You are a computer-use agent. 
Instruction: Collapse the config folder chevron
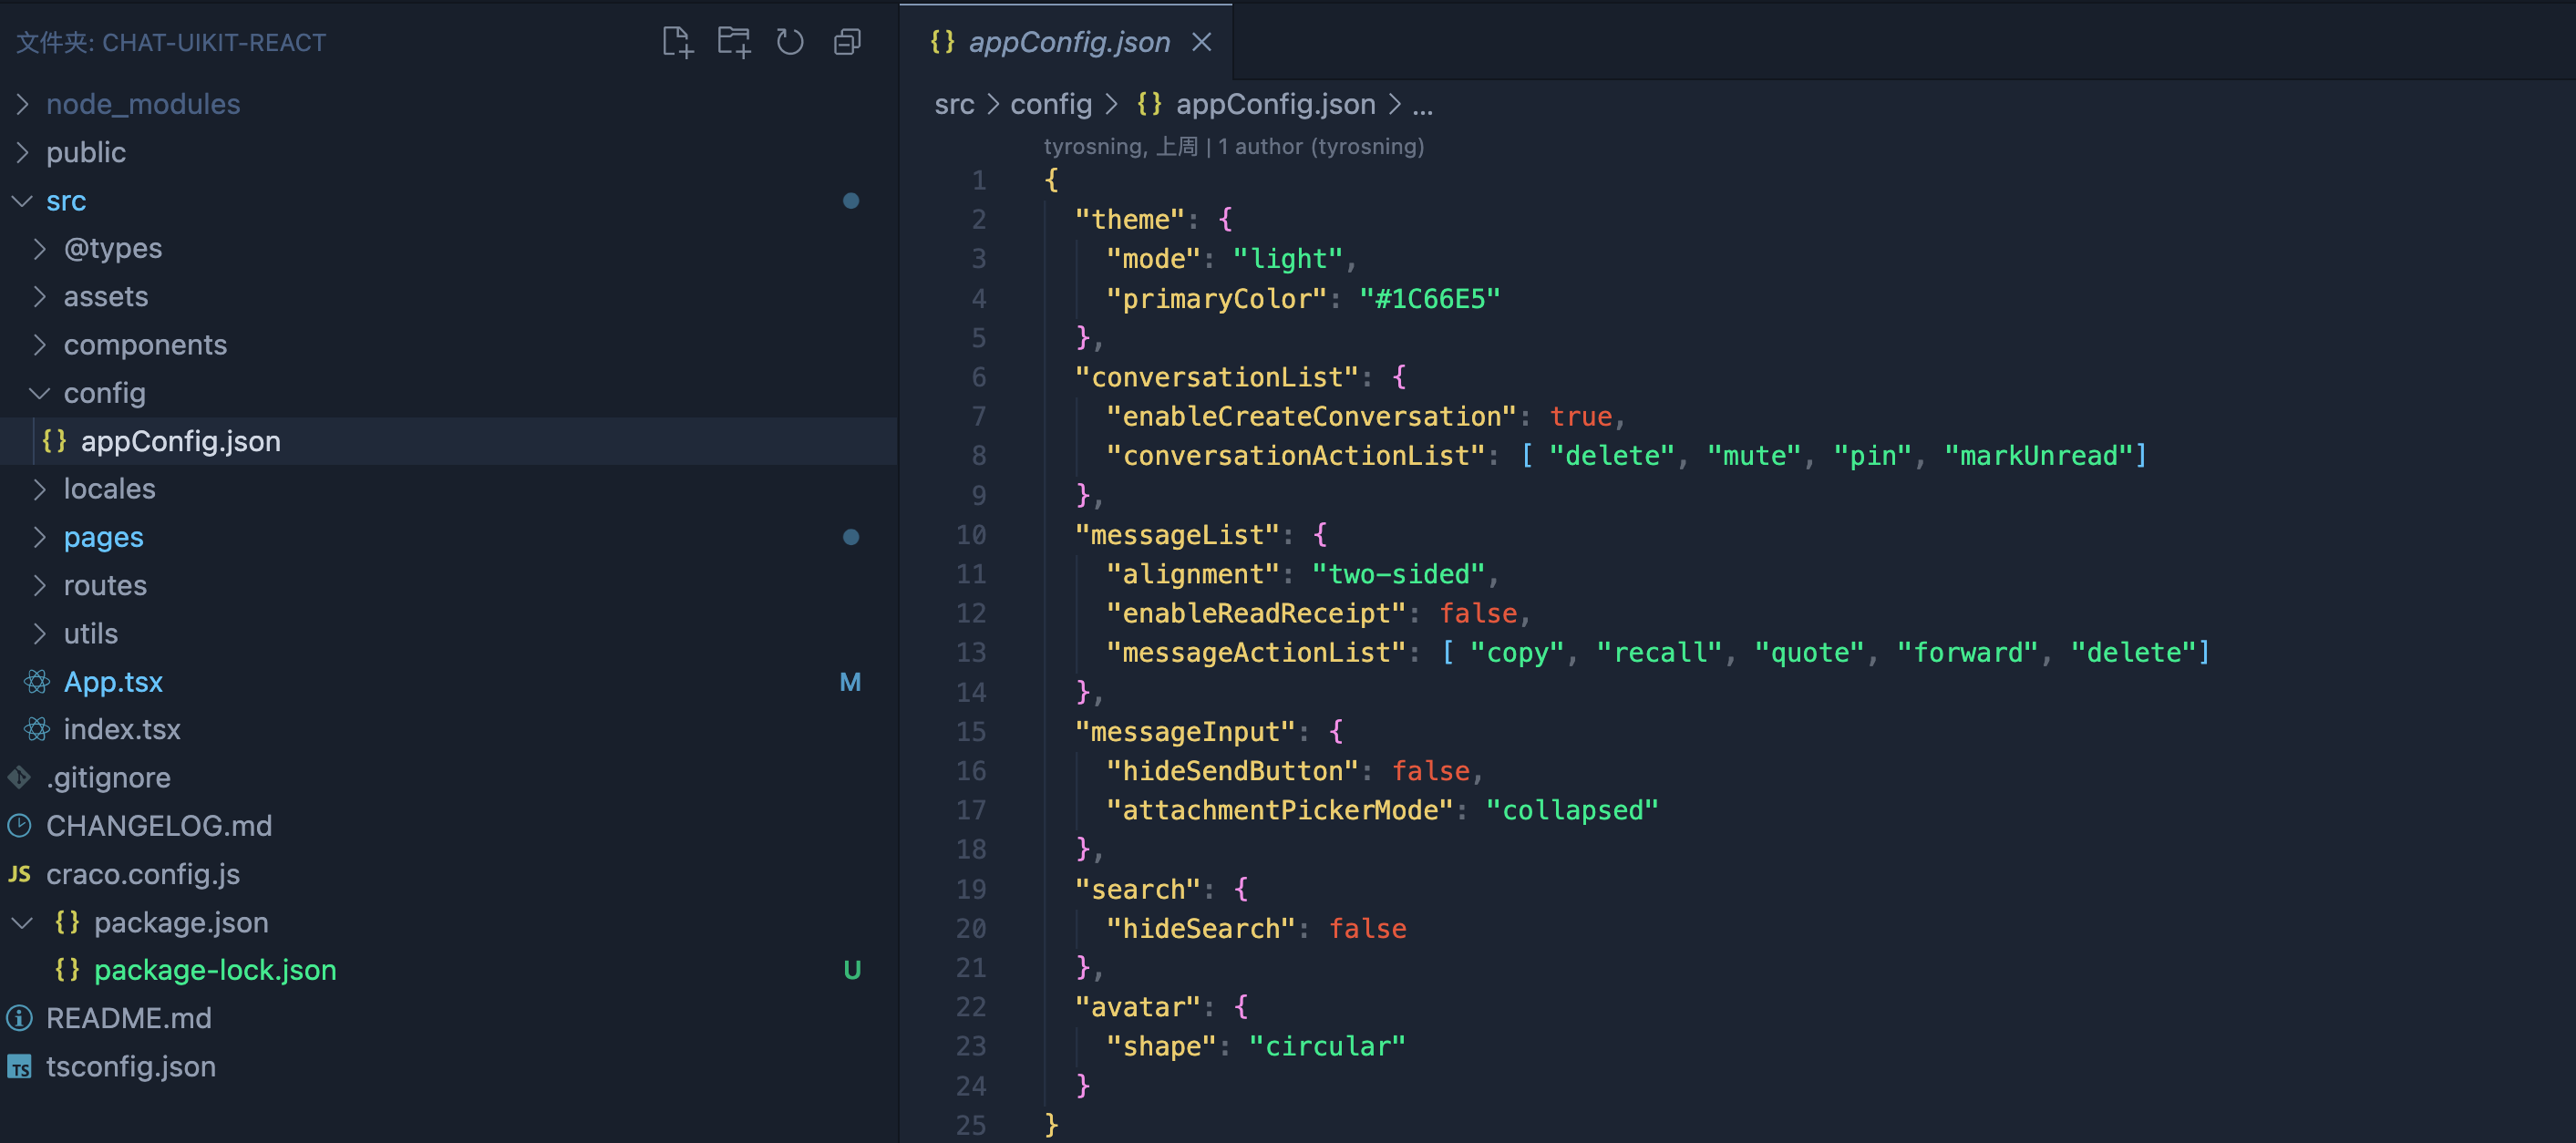click(39, 393)
